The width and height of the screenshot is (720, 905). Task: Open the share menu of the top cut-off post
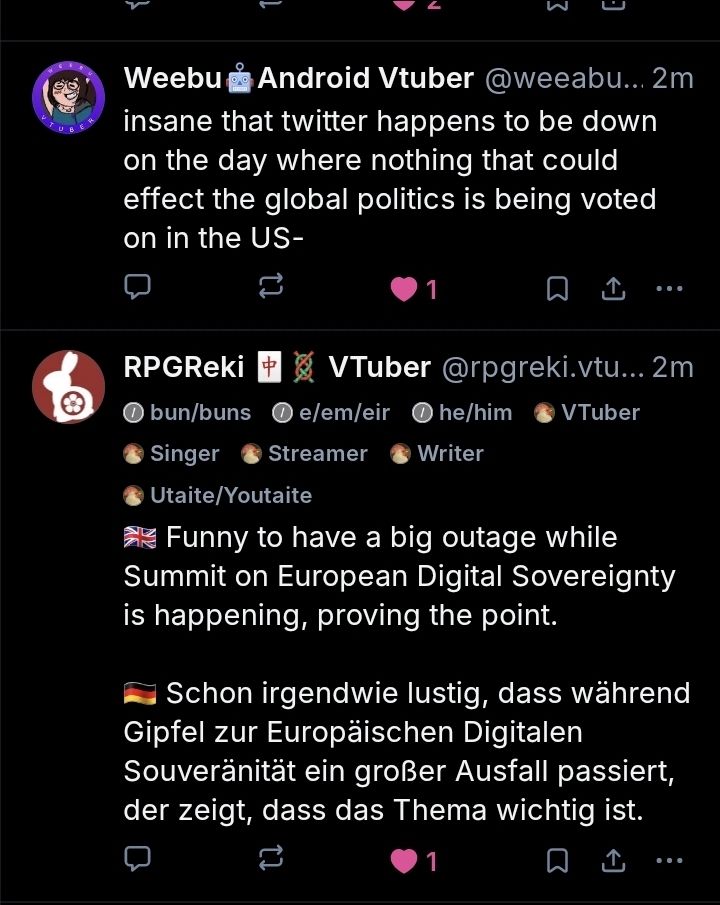pos(612,5)
